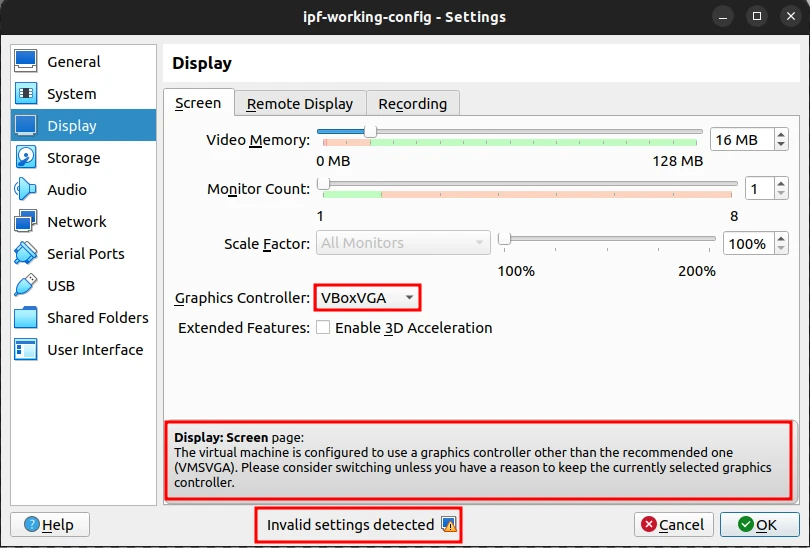The height and width of the screenshot is (548, 810).
Task: Open the Network adapter icon
Action: (26, 222)
